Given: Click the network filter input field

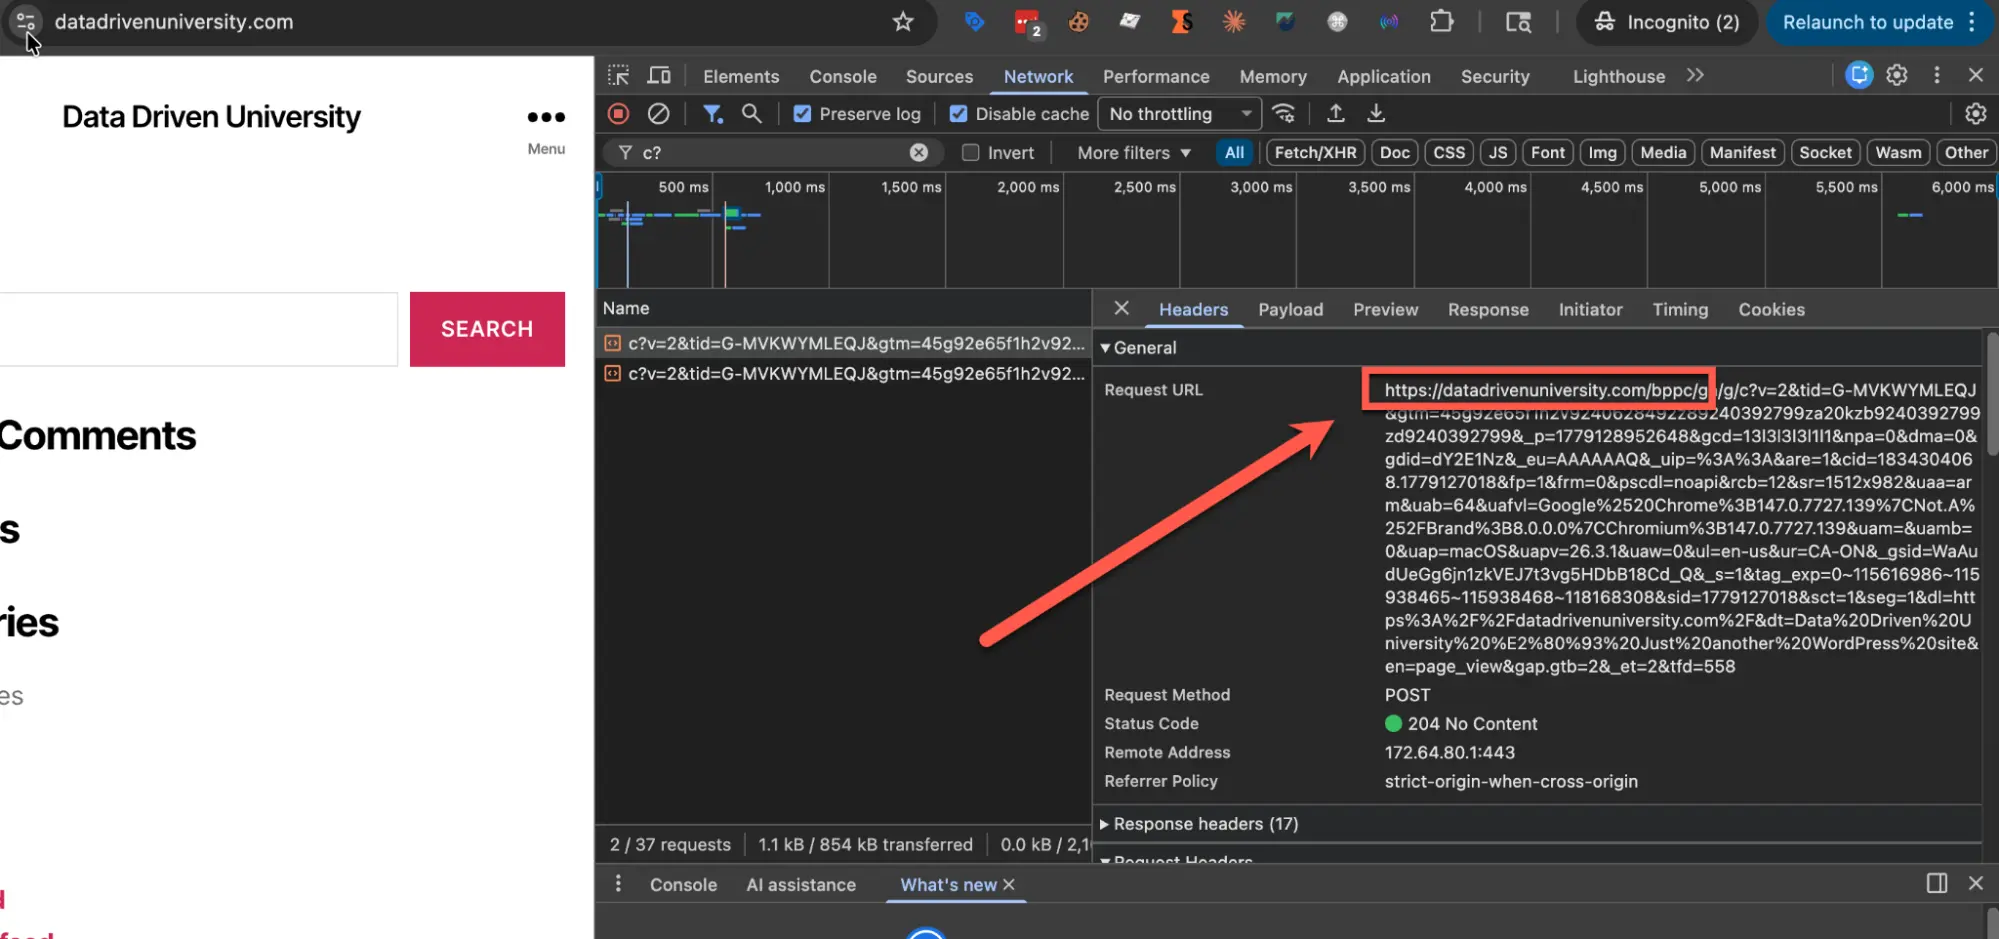Looking at the screenshot, I should [x=772, y=152].
